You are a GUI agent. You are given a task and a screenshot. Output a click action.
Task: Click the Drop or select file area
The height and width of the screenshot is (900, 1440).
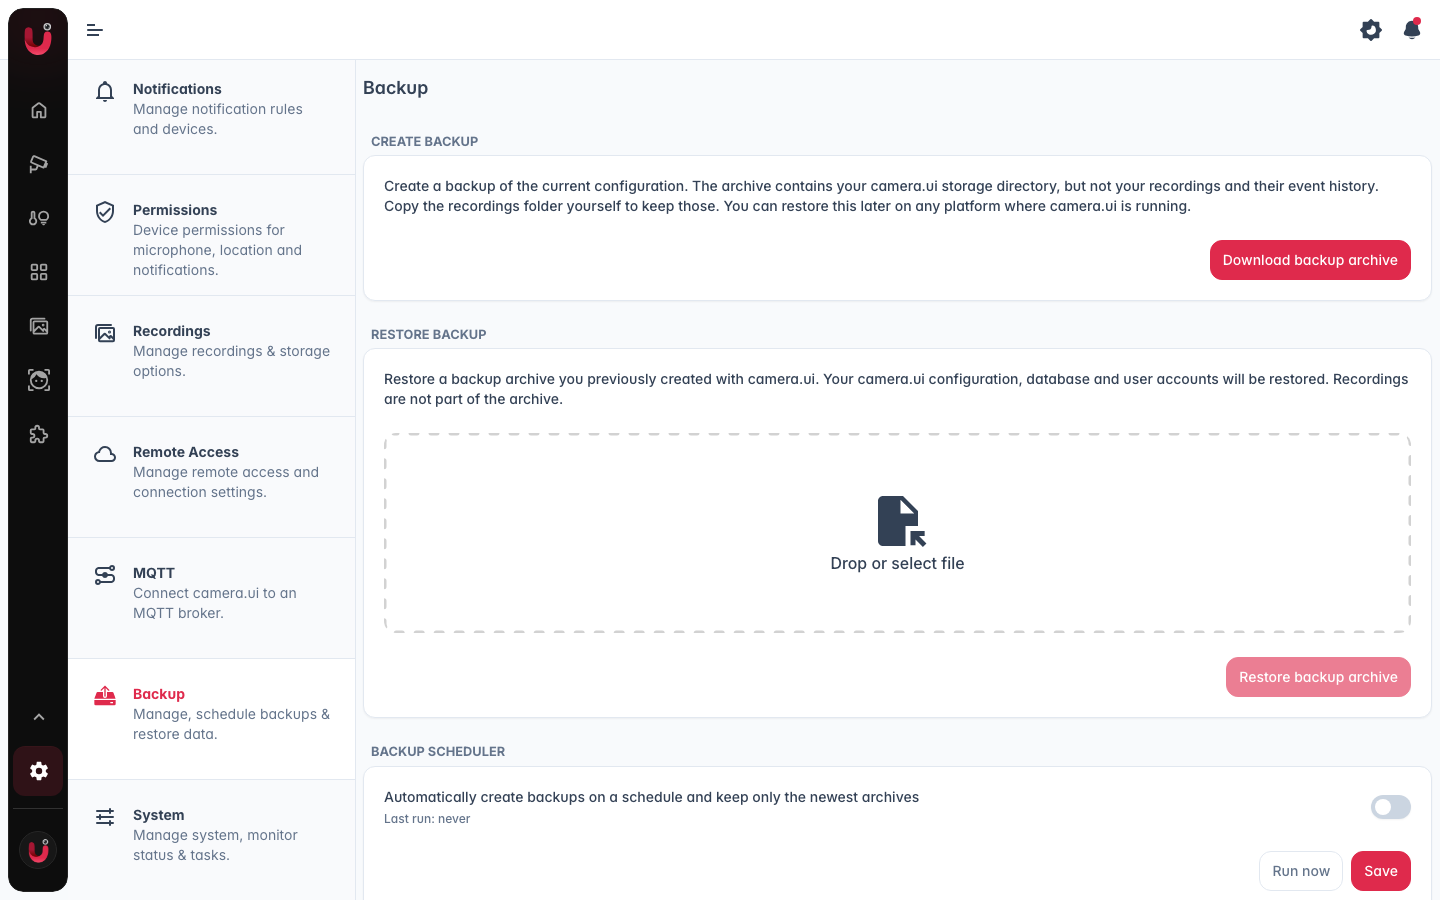coord(897,533)
